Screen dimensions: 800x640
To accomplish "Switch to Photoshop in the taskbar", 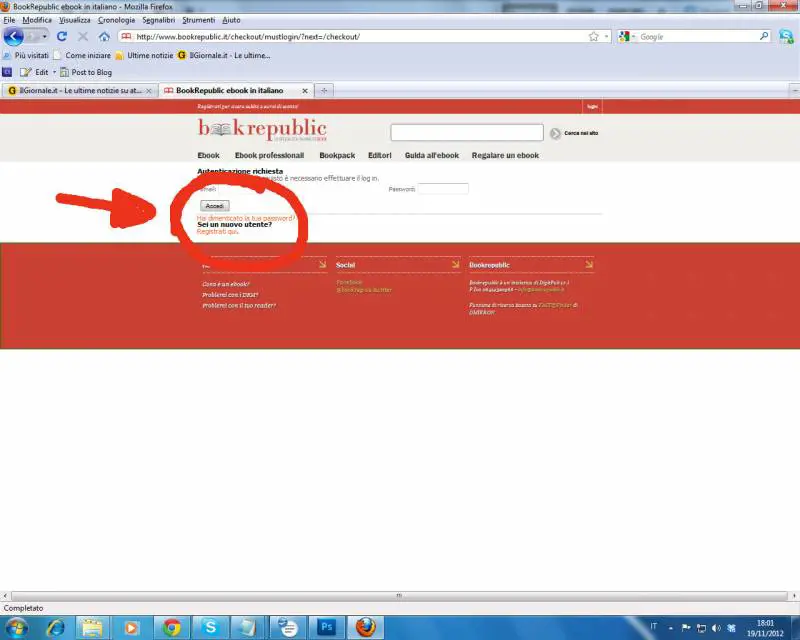I will (x=327, y=628).
